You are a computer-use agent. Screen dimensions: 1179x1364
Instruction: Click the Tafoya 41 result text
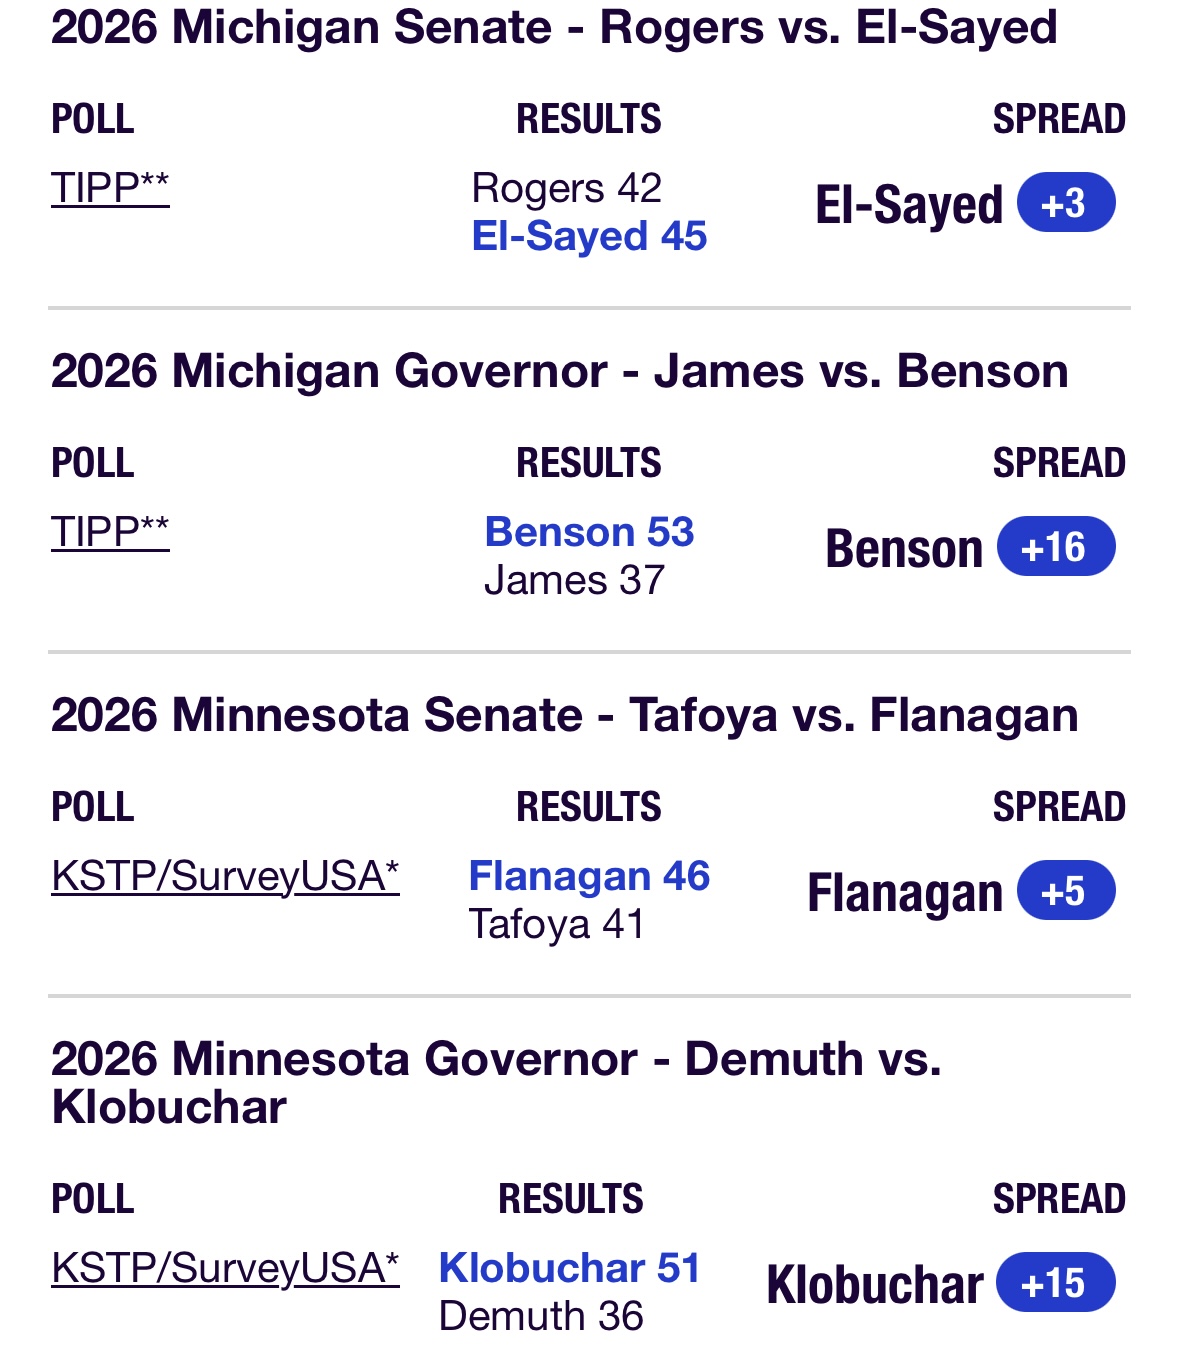(x=557, y=924)
